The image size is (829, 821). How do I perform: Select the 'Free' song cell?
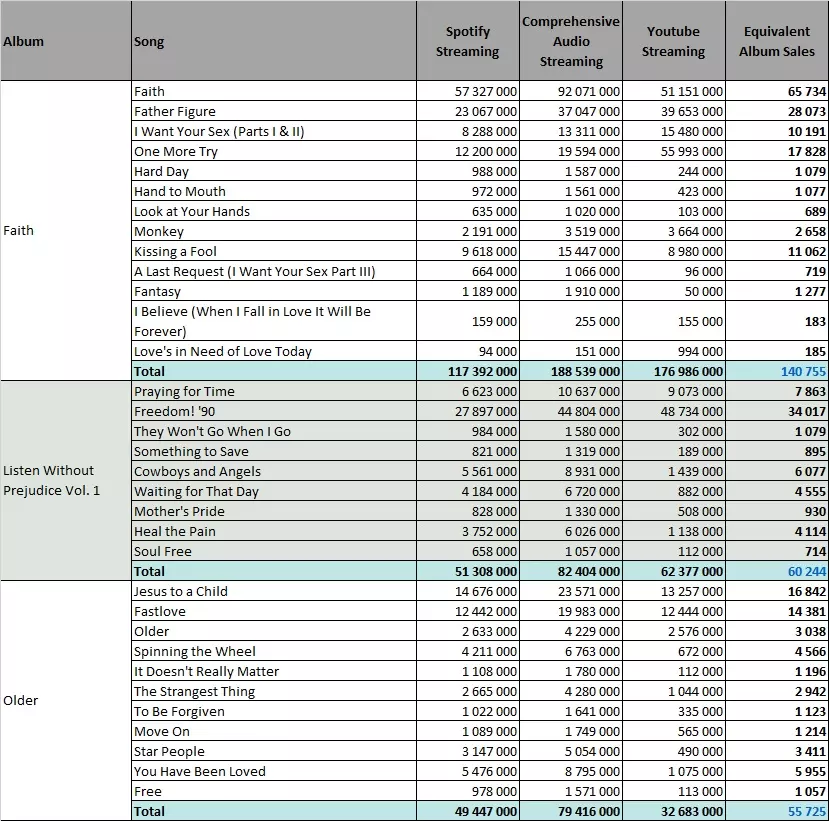pyautogui.click(x=274, y=791)
